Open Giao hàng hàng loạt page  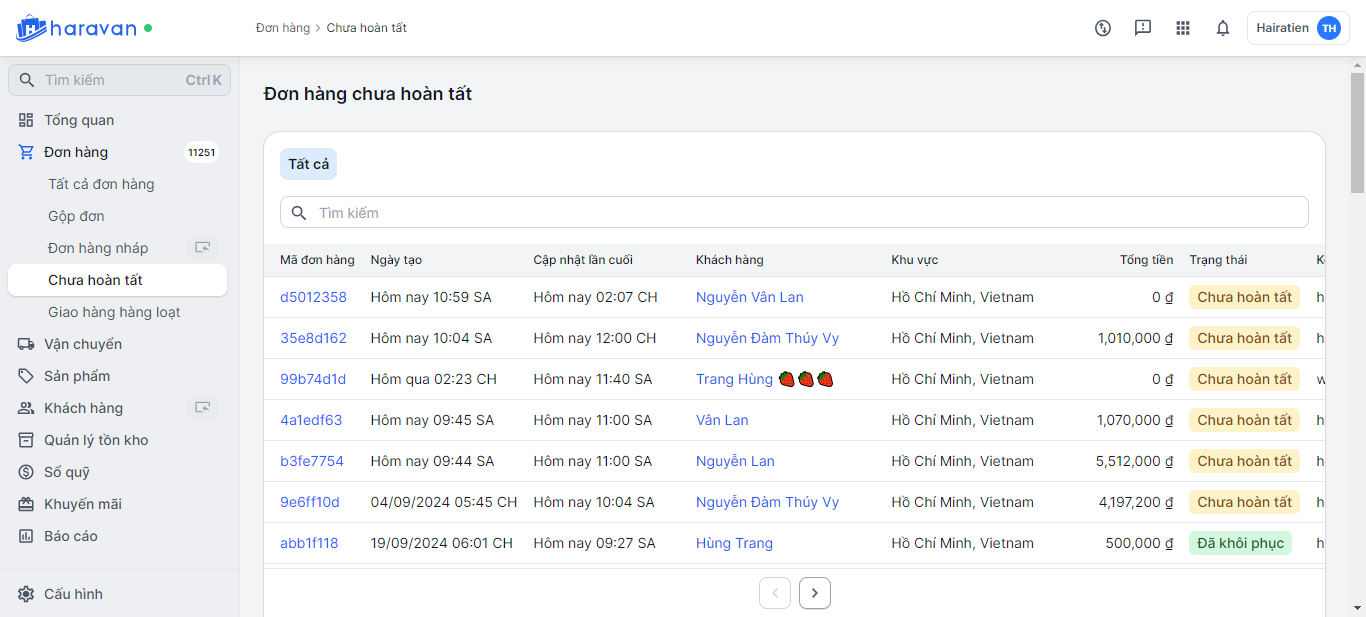coord(114,312)
